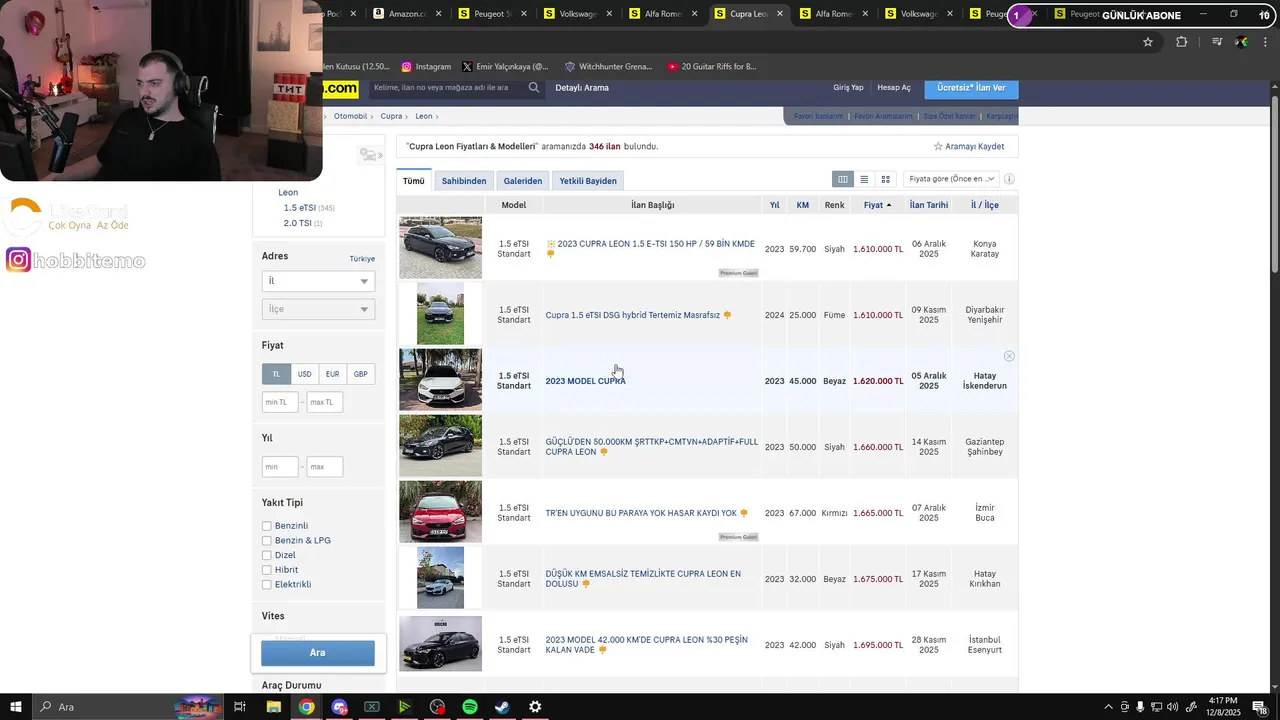Filter by 1.5 eTSI model

300,208
